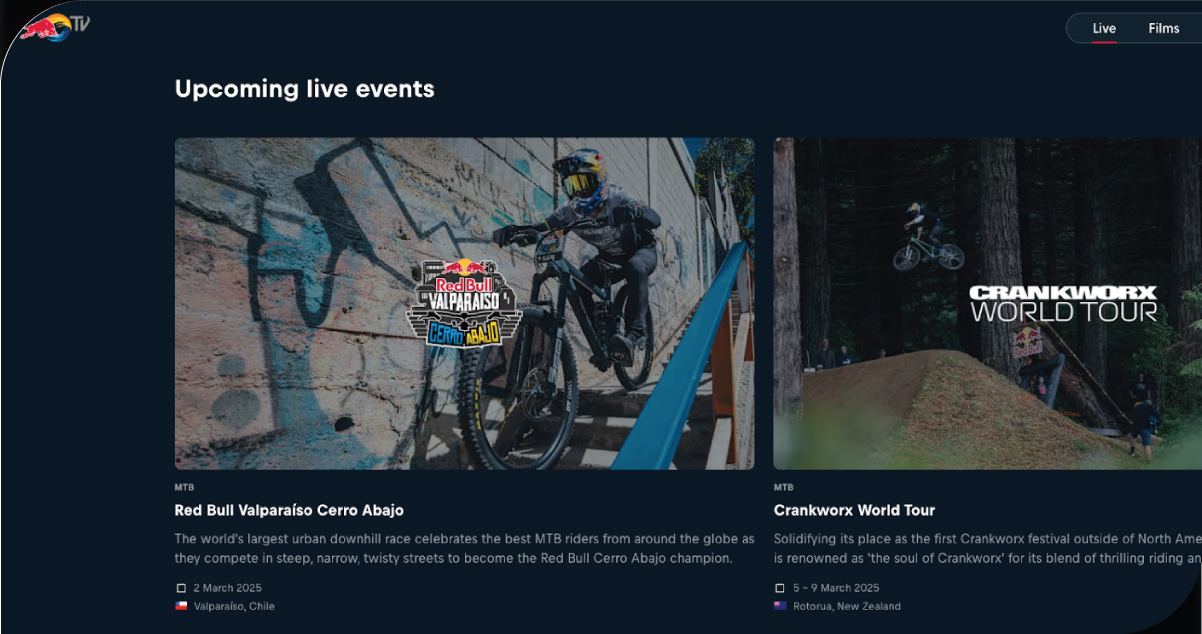Select the MTB label above Crankworx title

pyautogui.click(x=783, y=487)
